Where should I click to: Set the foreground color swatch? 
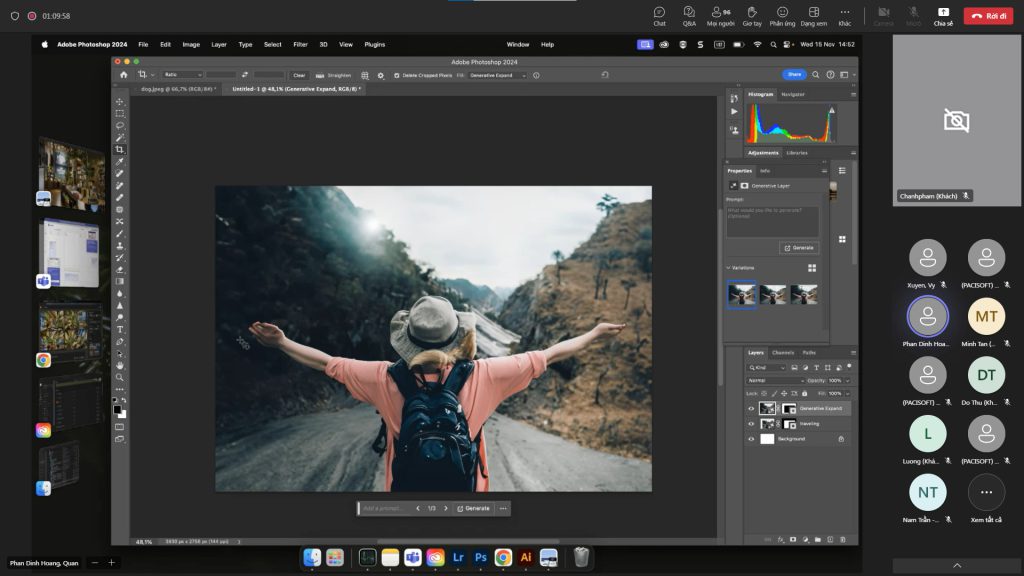coord(117,409)
